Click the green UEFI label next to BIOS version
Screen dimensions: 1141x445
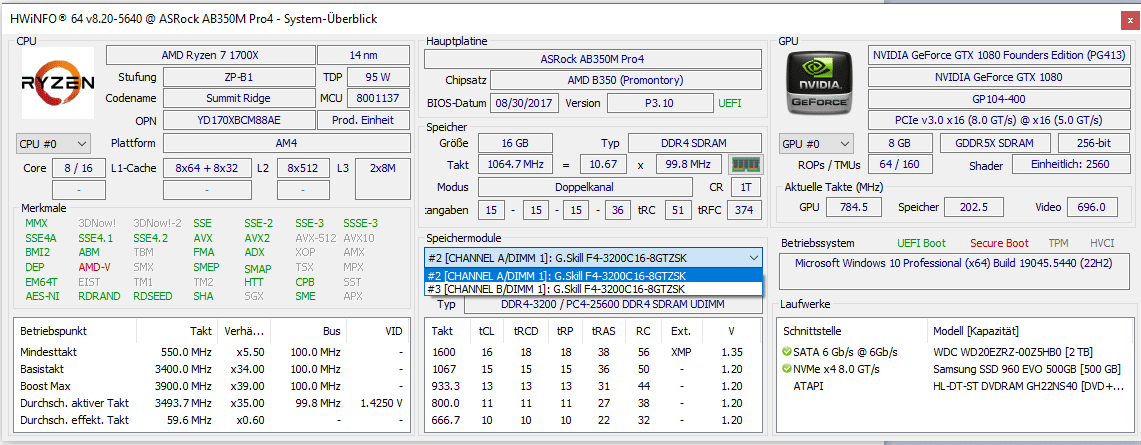pos(730,103)
